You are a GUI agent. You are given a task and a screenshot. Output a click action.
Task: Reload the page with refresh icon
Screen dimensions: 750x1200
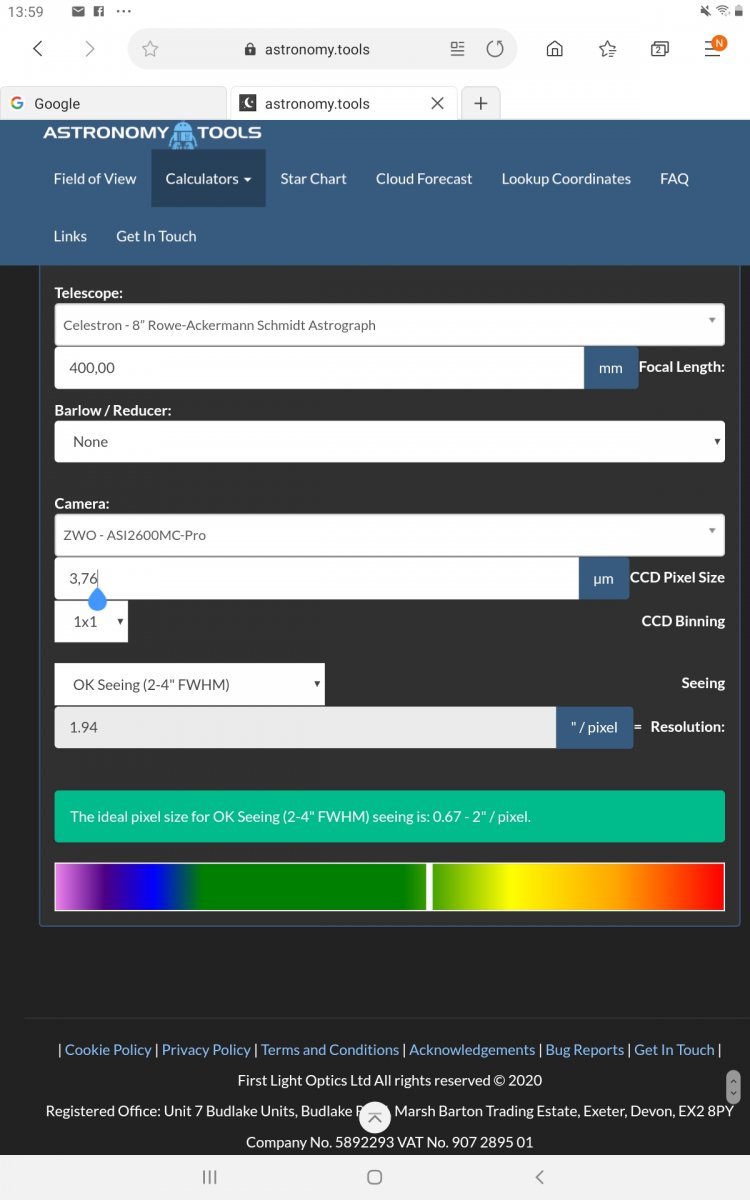(494, 49)
